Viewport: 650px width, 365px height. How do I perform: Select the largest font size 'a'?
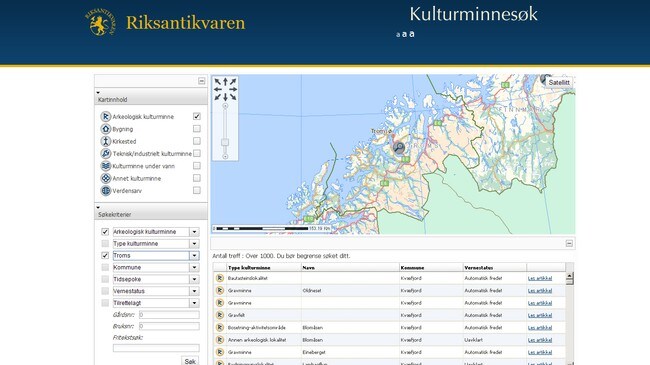[x=412, y=34]
